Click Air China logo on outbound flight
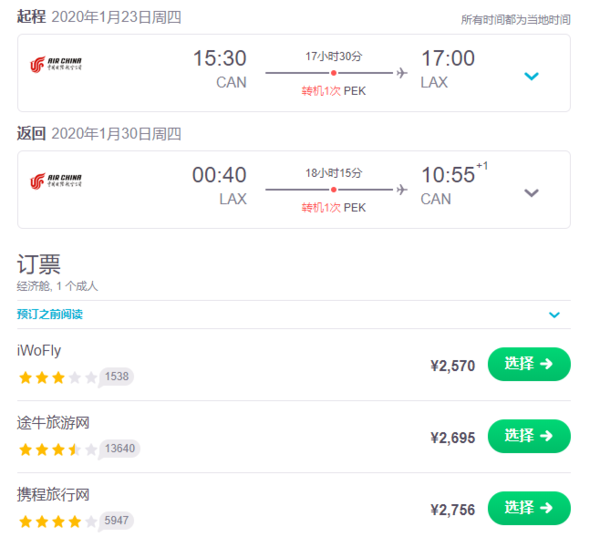 click(x=56, y=64)
